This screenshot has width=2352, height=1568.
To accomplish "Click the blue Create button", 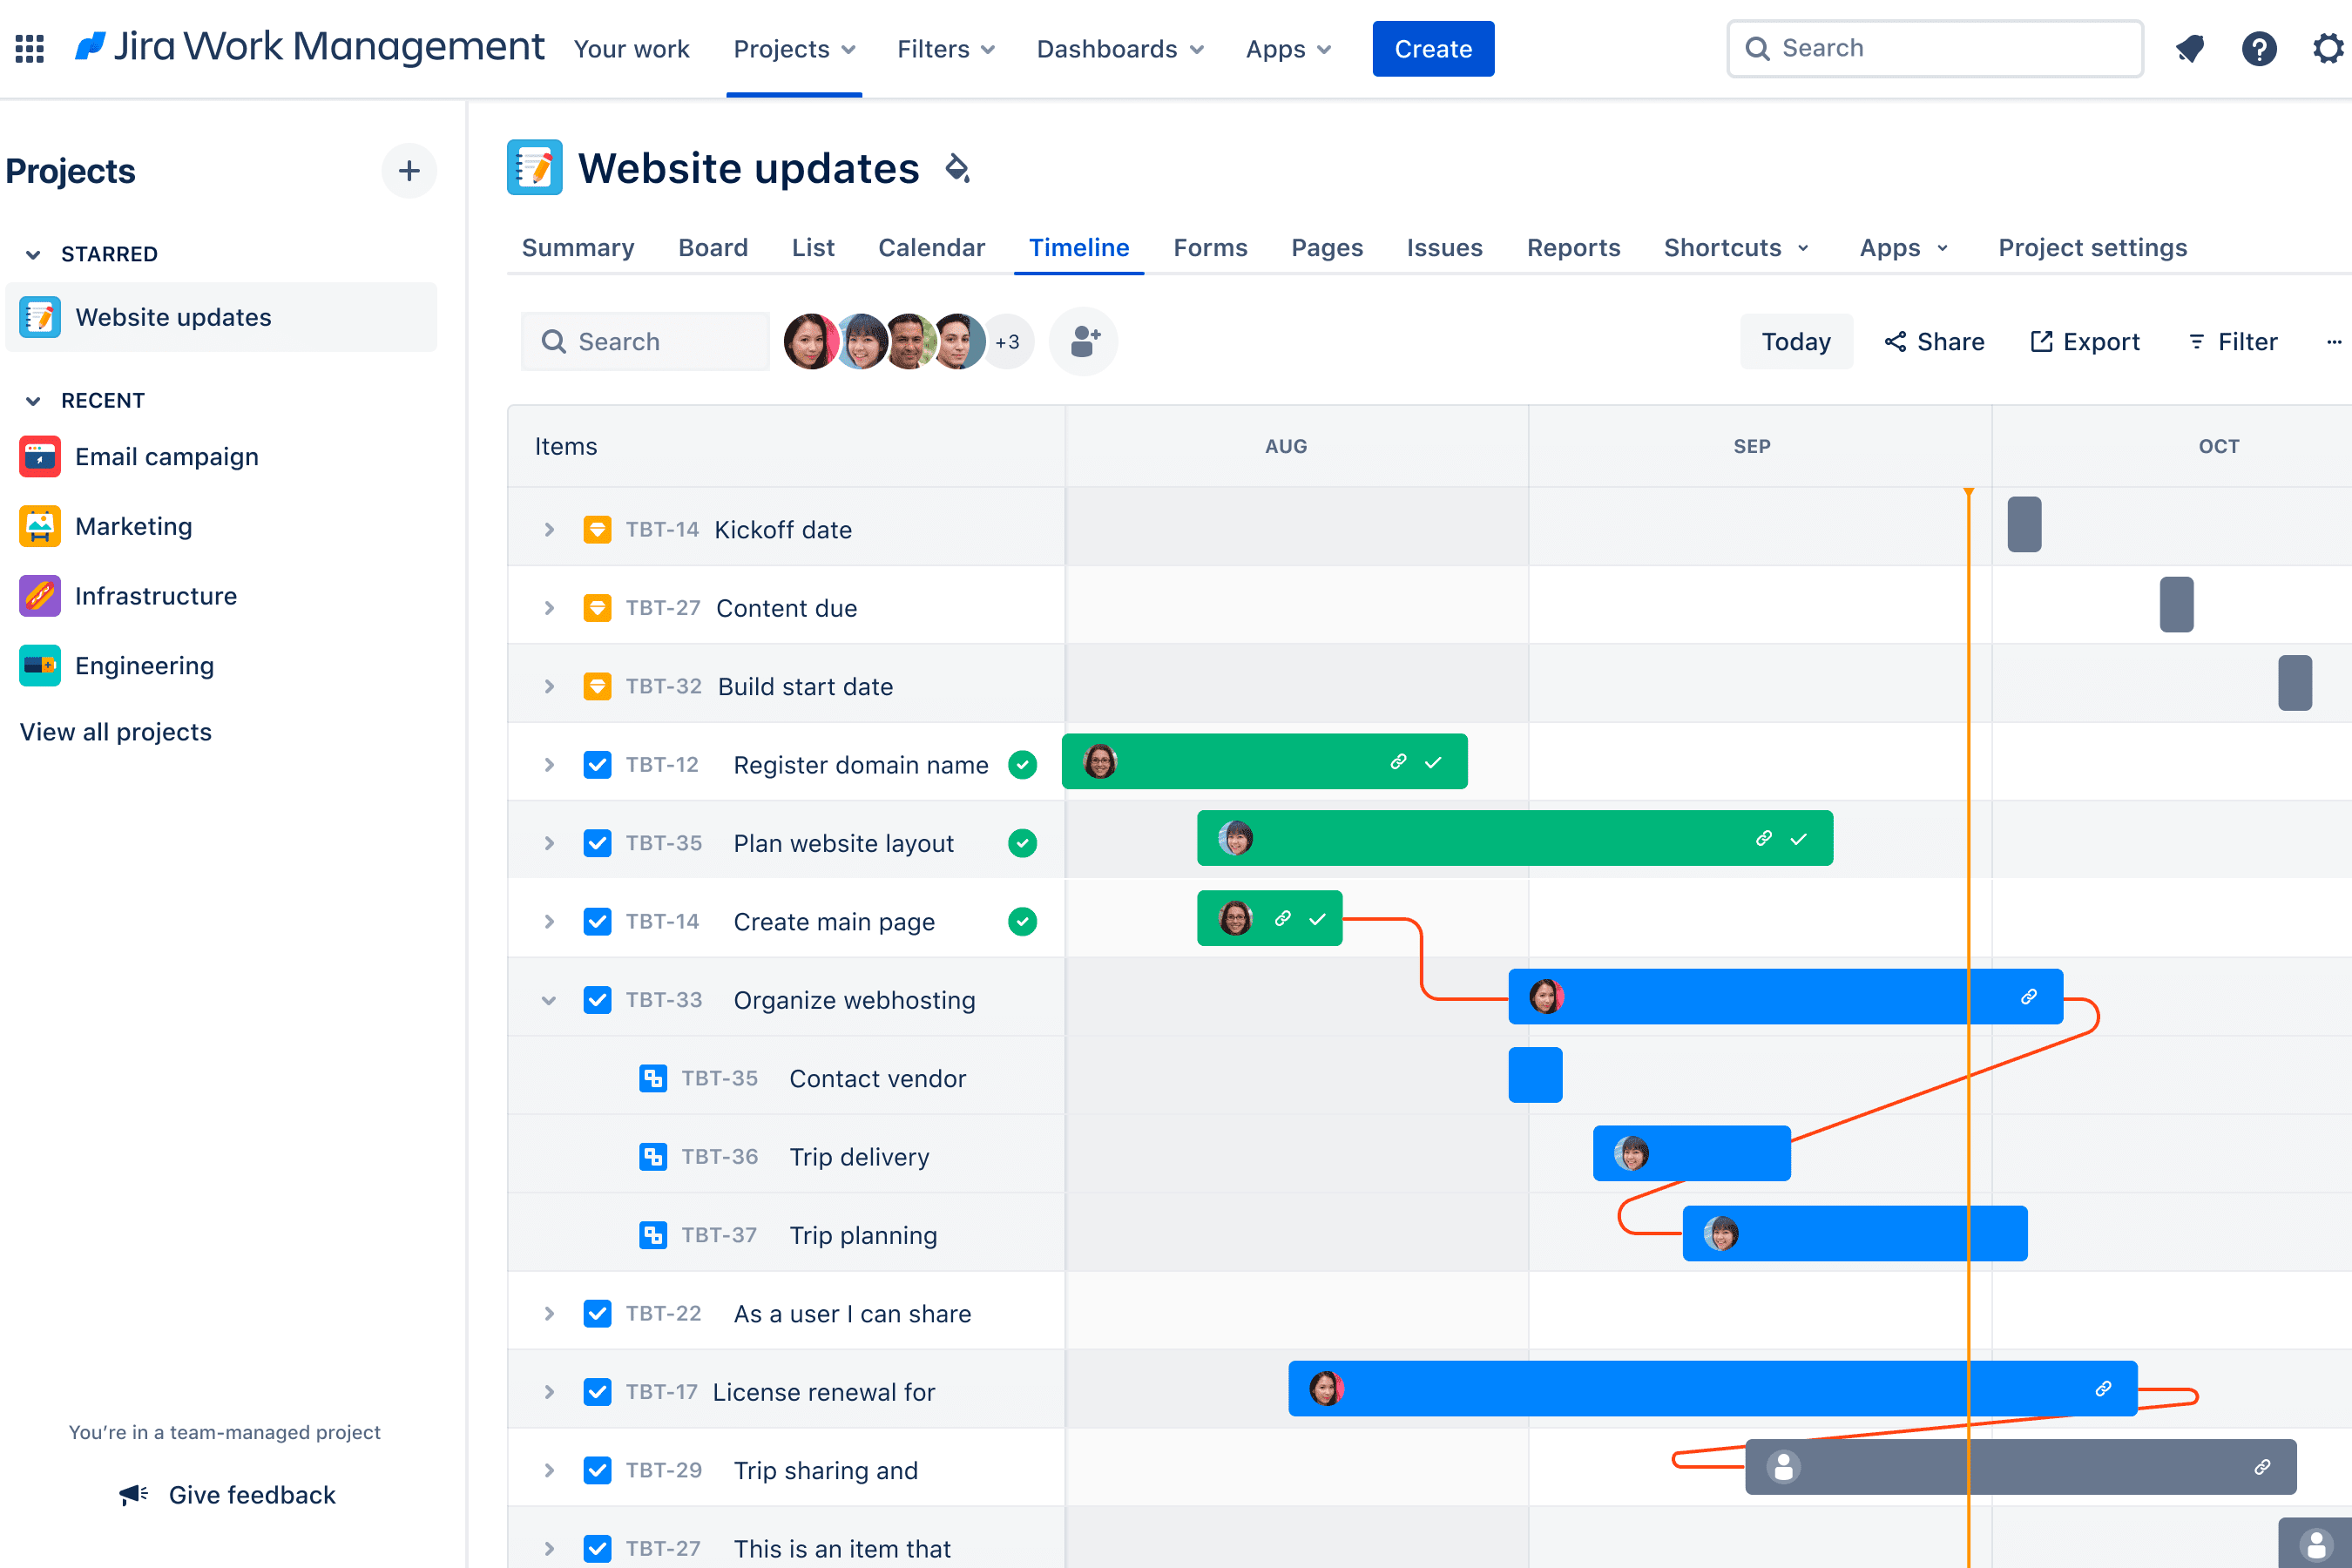I will point(1432,49).
